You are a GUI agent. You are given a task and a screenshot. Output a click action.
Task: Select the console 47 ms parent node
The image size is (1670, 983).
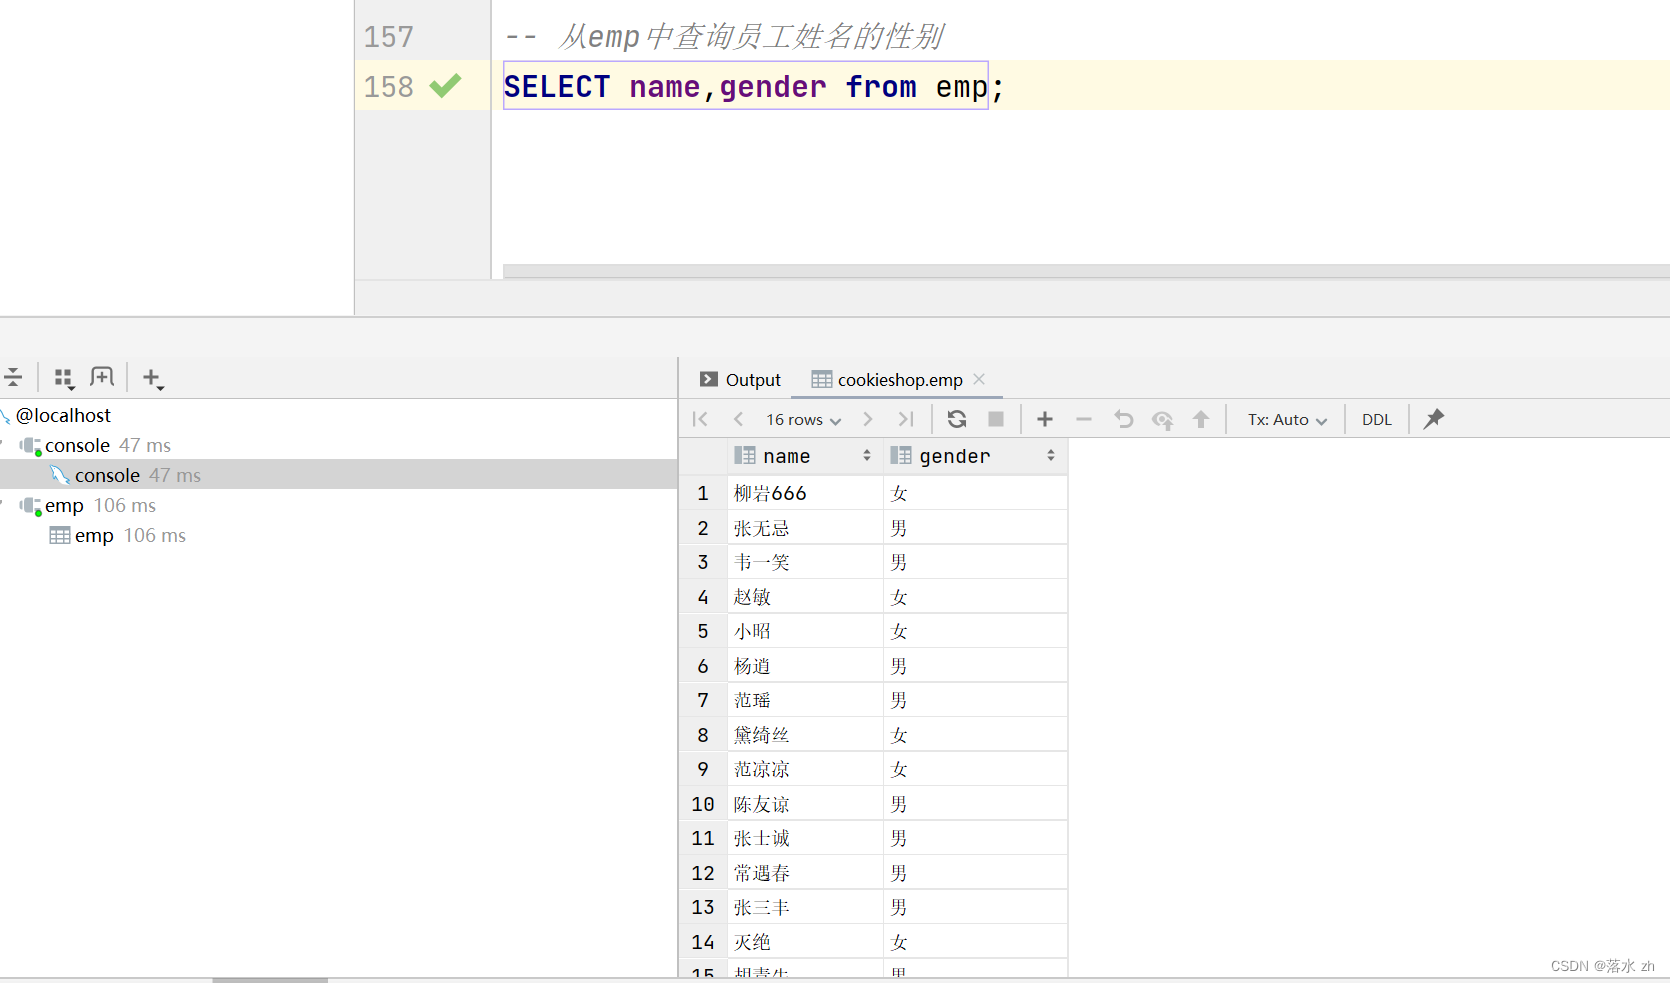[108, 445]
